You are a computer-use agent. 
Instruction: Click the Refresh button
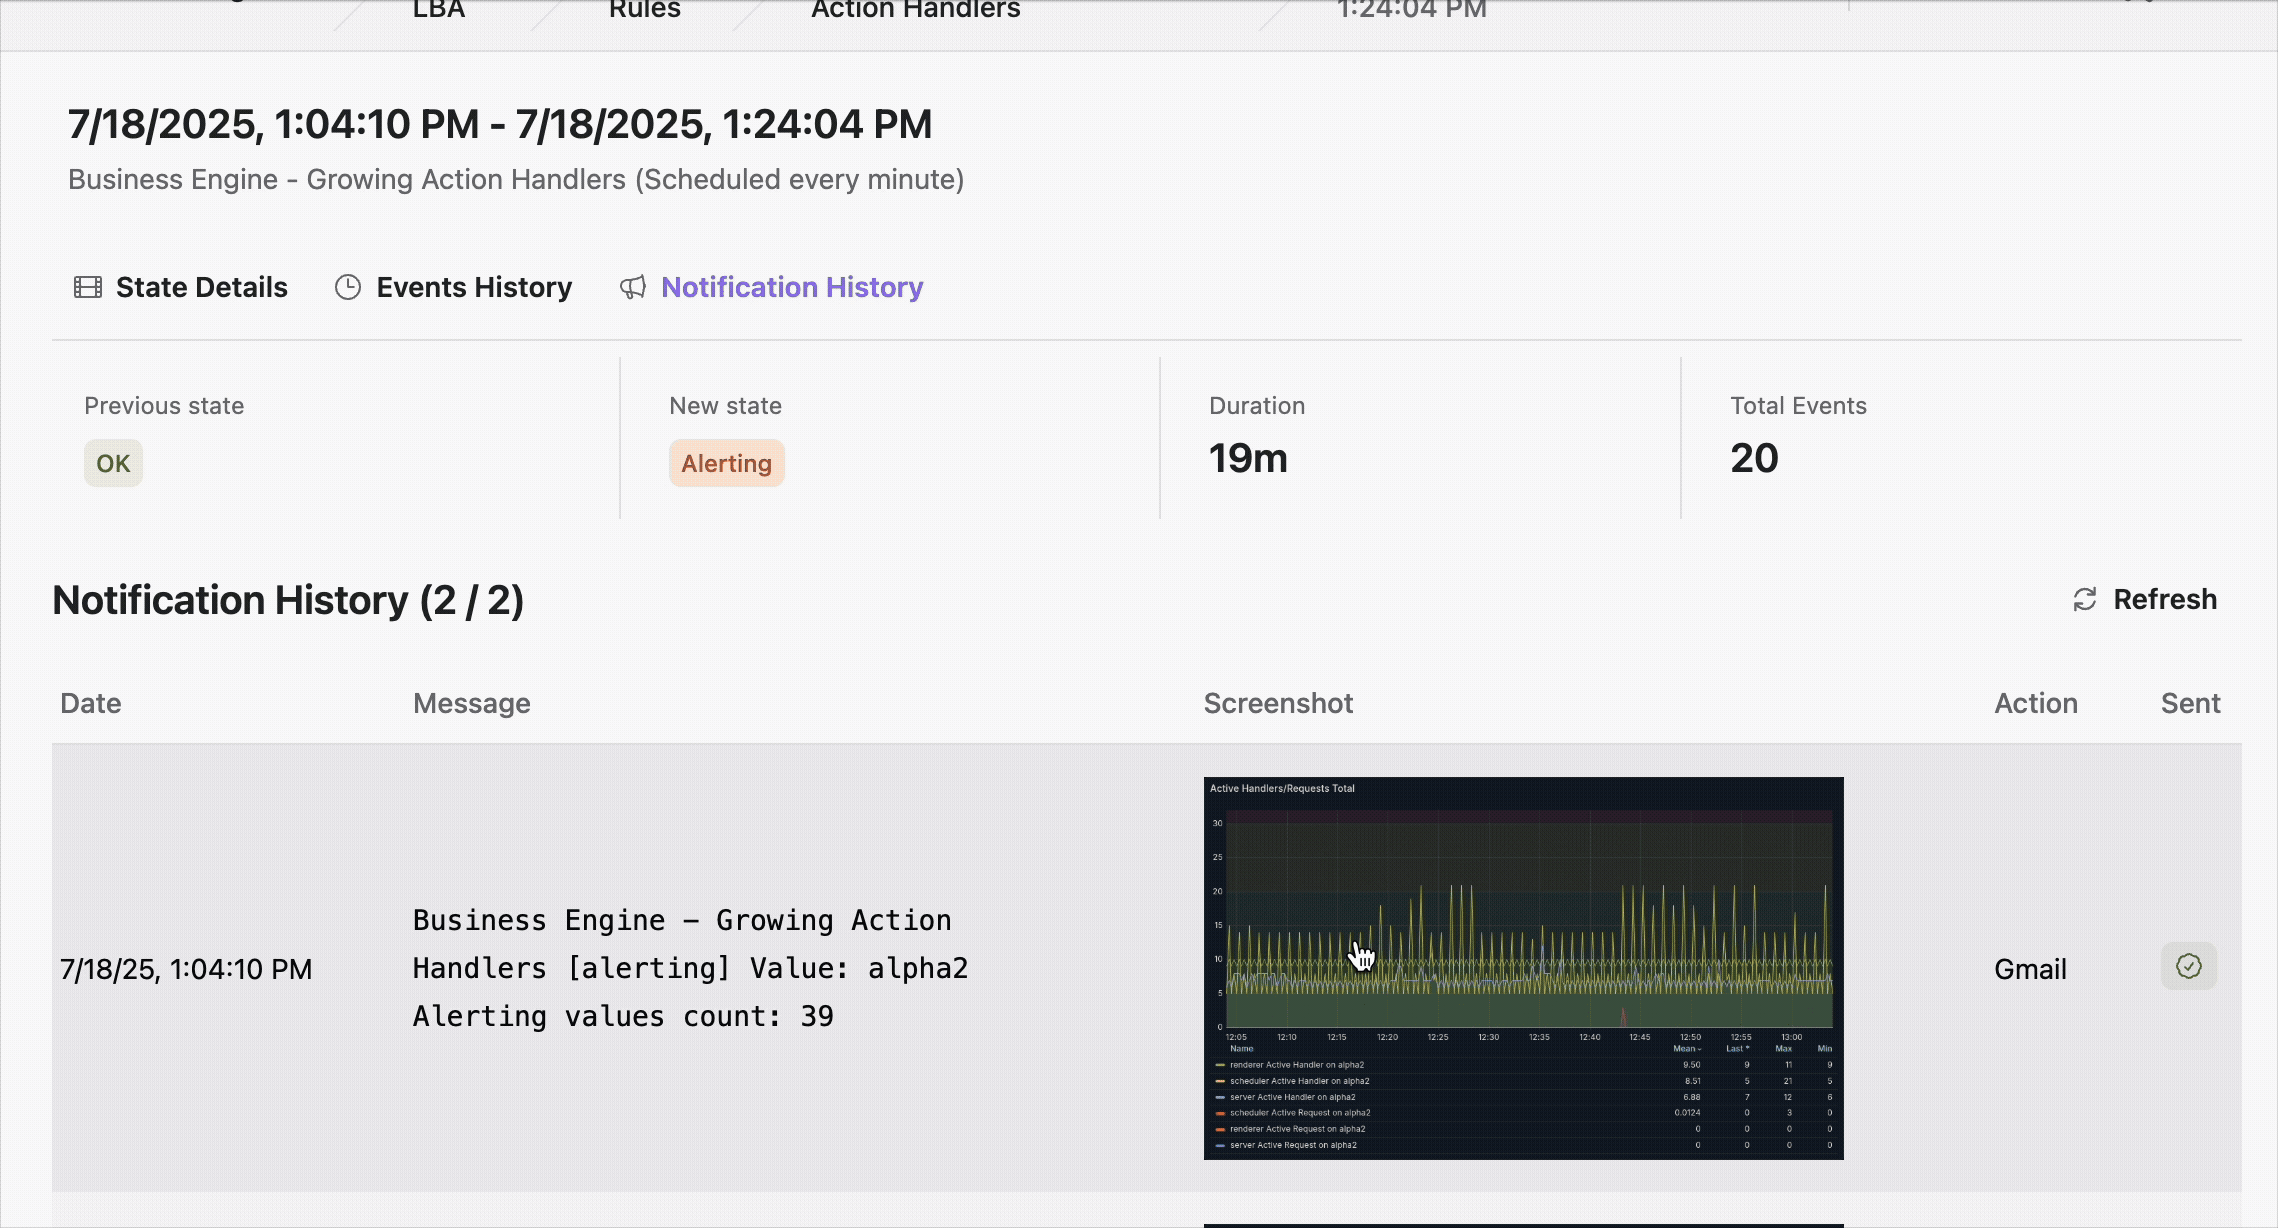coord(2145,599)
